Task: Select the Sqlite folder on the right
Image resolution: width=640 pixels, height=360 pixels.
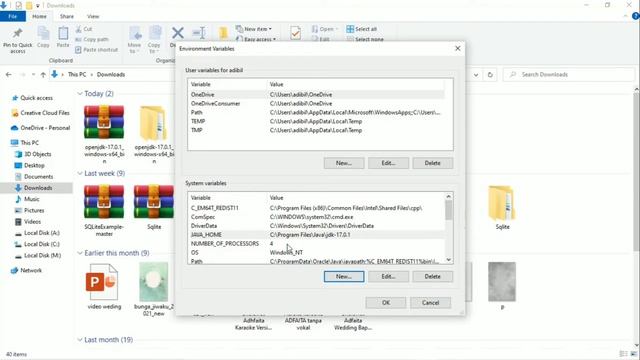Action: point(502,207)
